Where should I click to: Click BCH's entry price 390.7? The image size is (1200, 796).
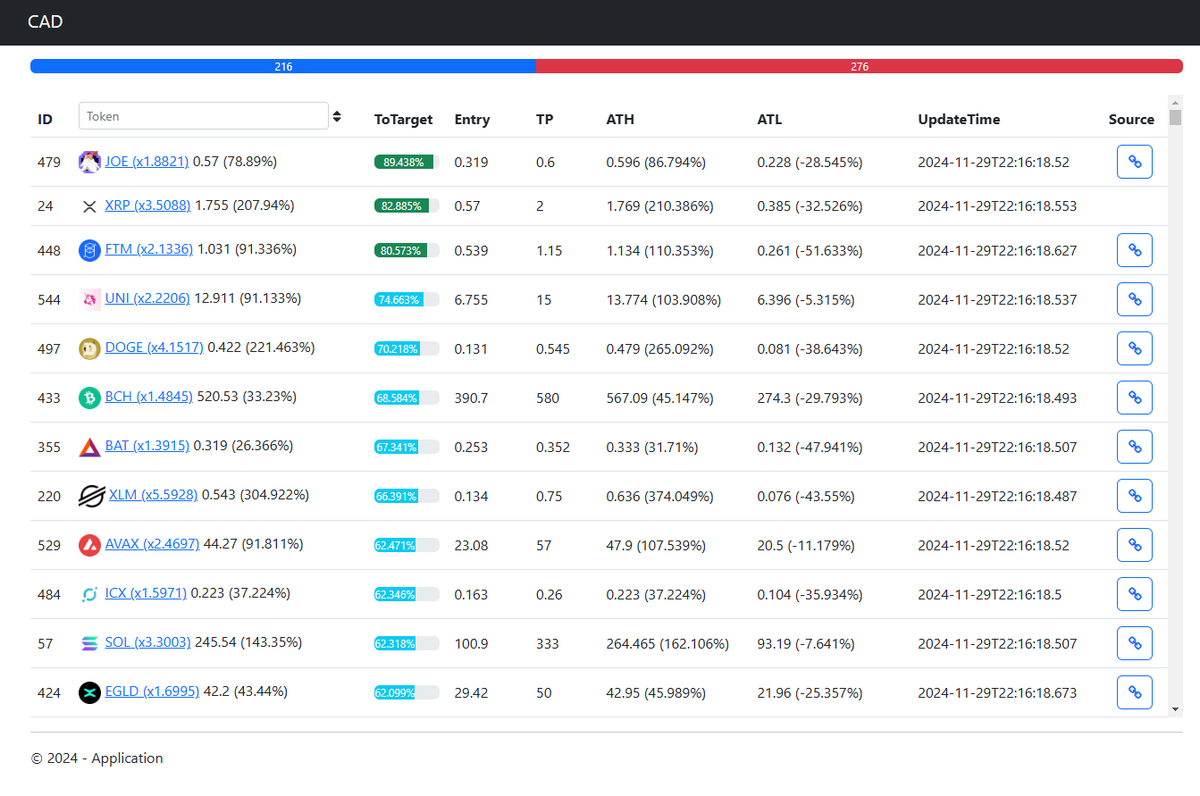471,398
